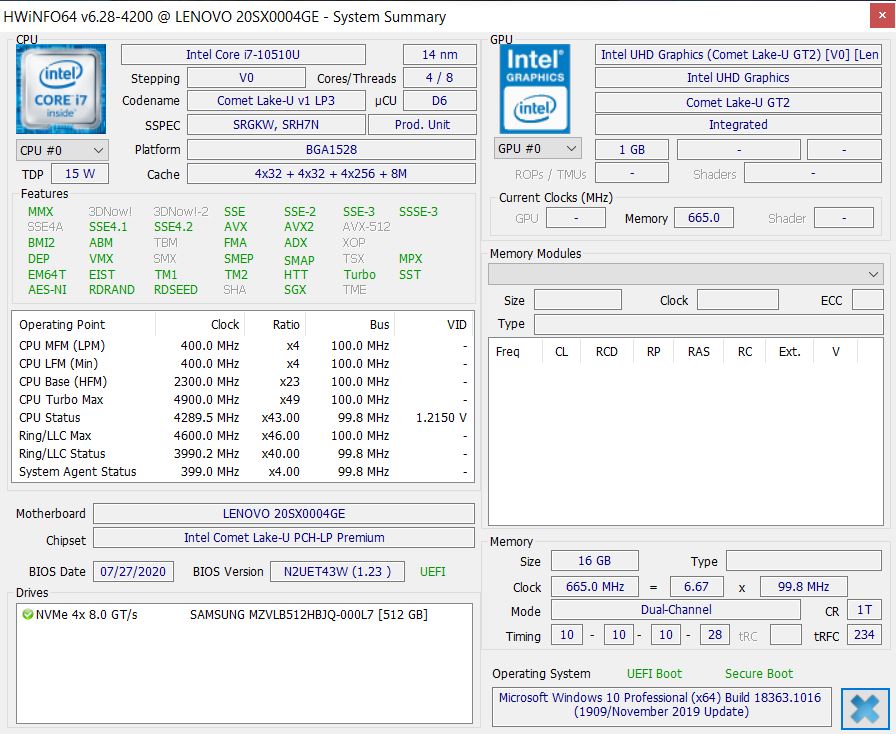Select the System Agent Status row
The width and height of the screenshot is (896, 734).
point(243,472)
